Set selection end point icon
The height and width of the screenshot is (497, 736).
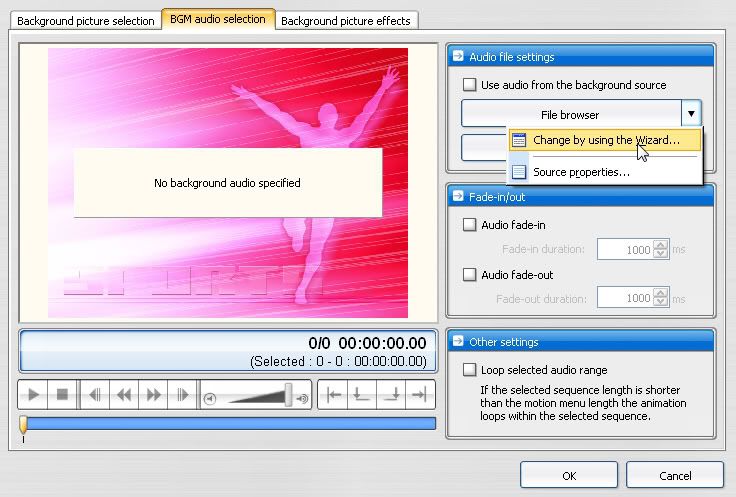click(392, 395)
